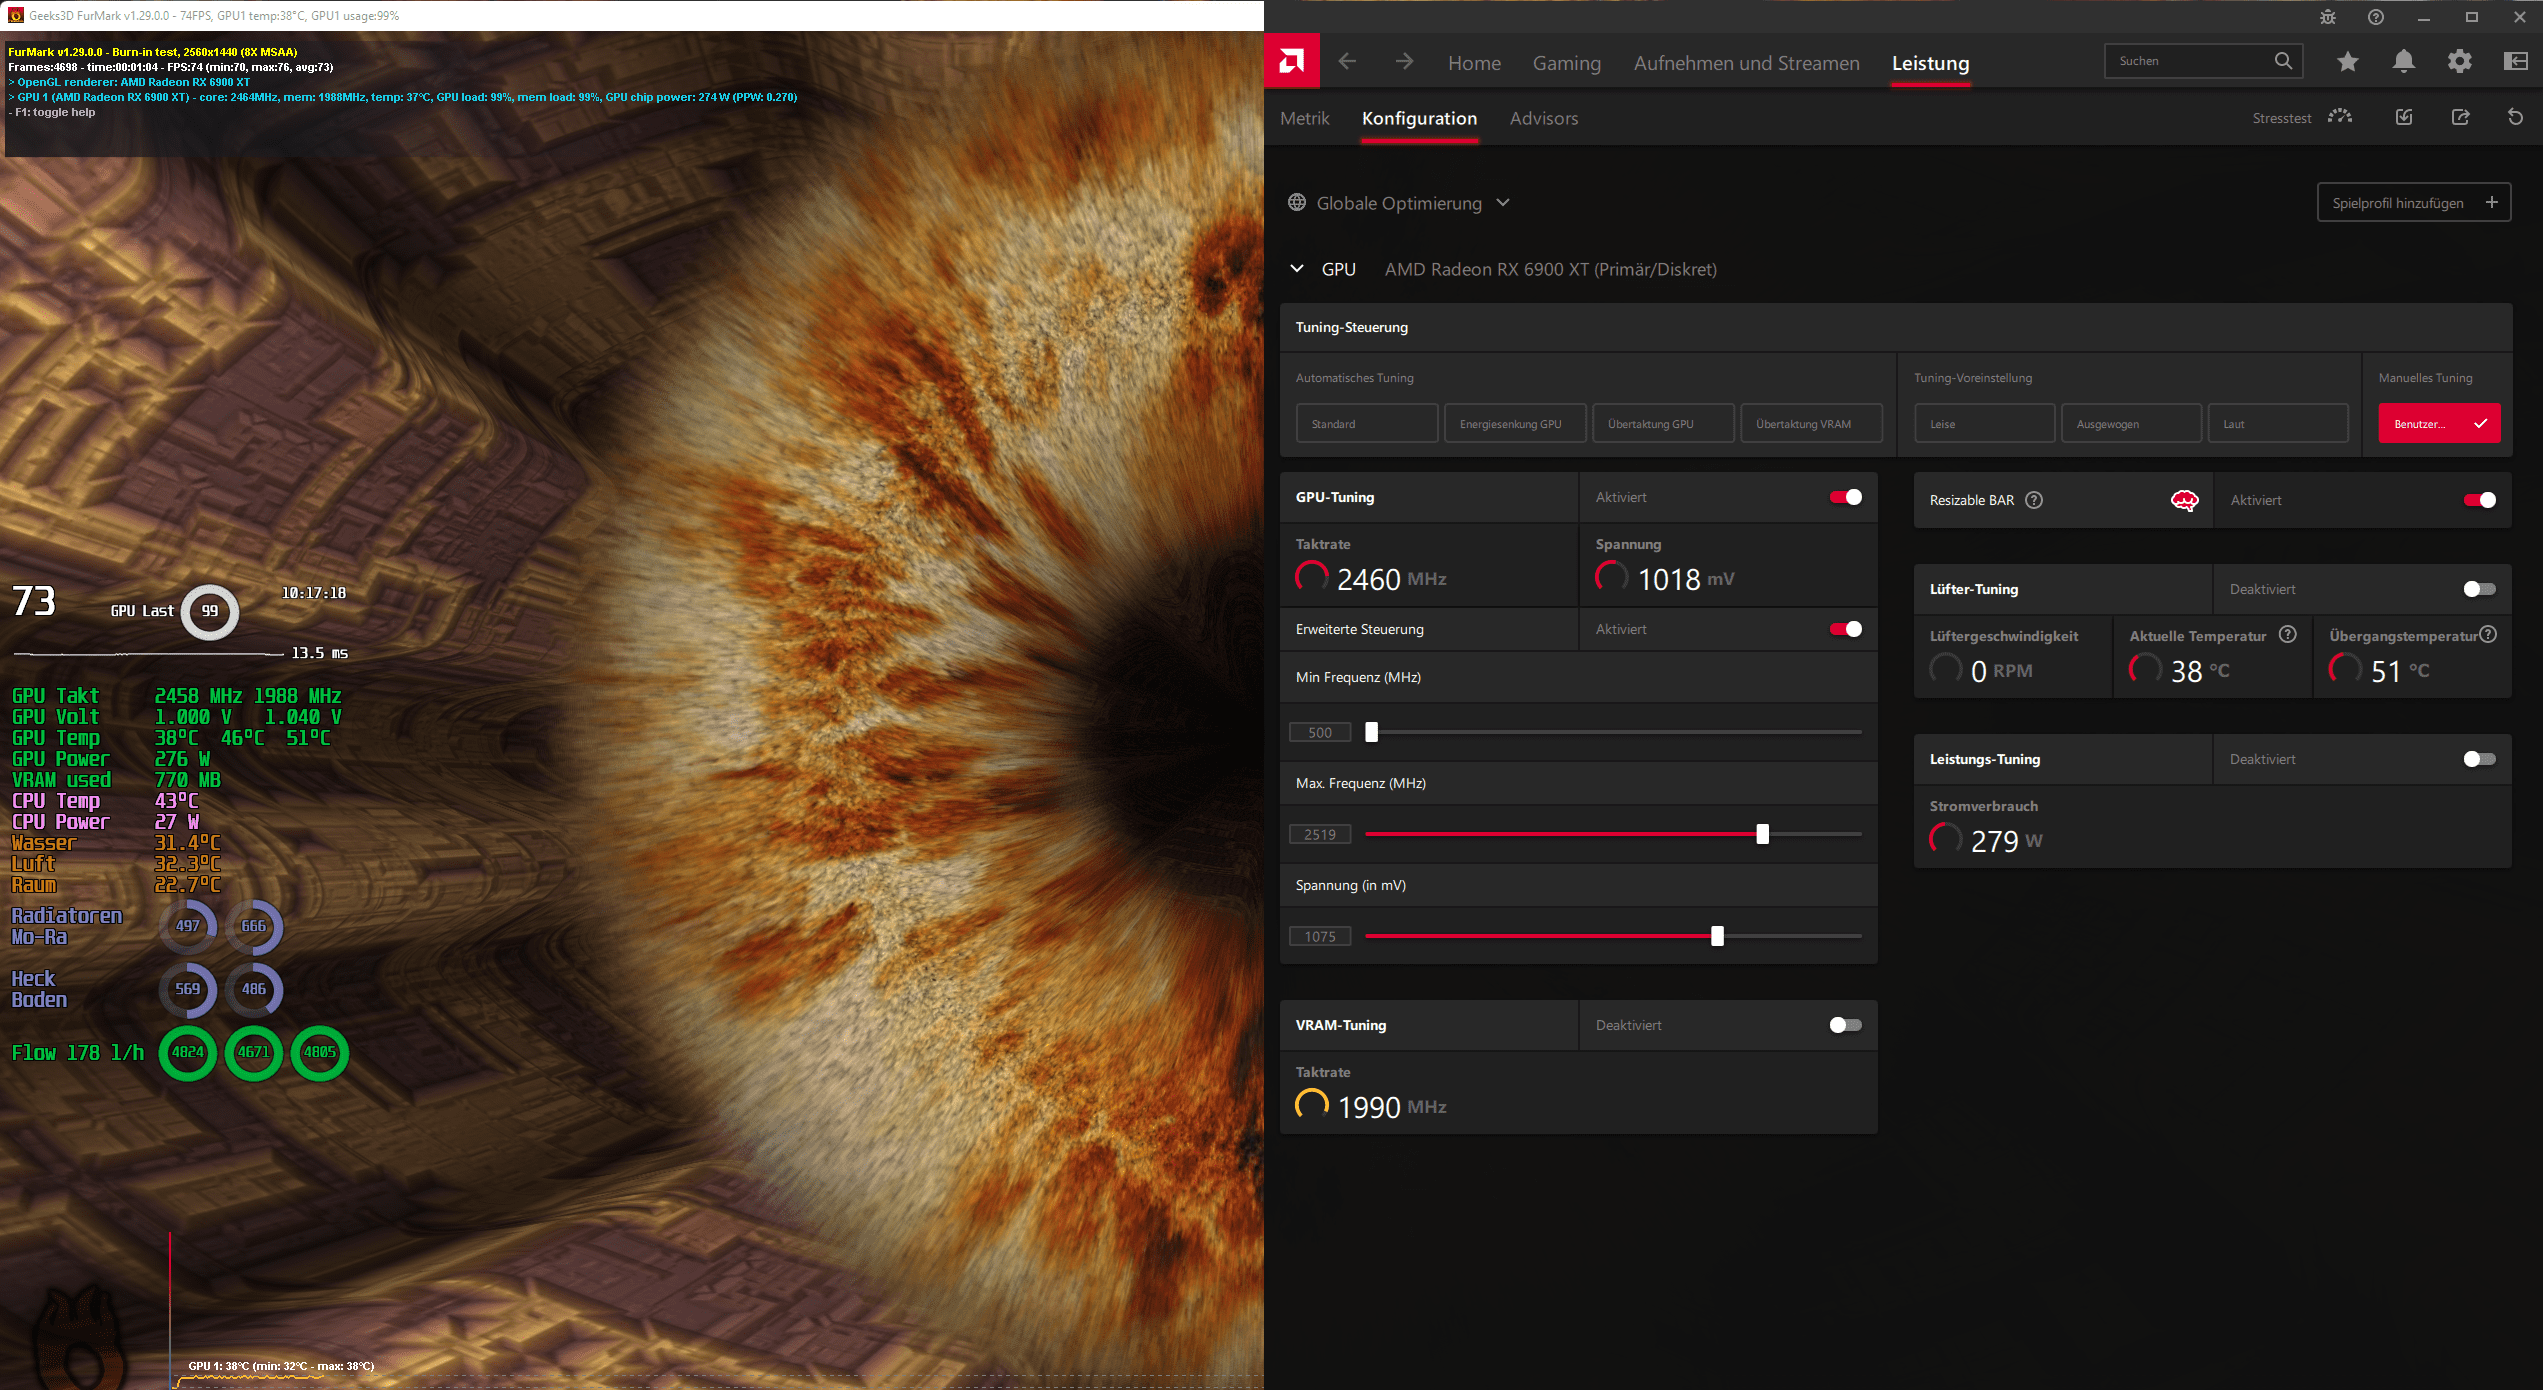Click the Max. Frequenz value field 2519

click(x=1320, y=834)
